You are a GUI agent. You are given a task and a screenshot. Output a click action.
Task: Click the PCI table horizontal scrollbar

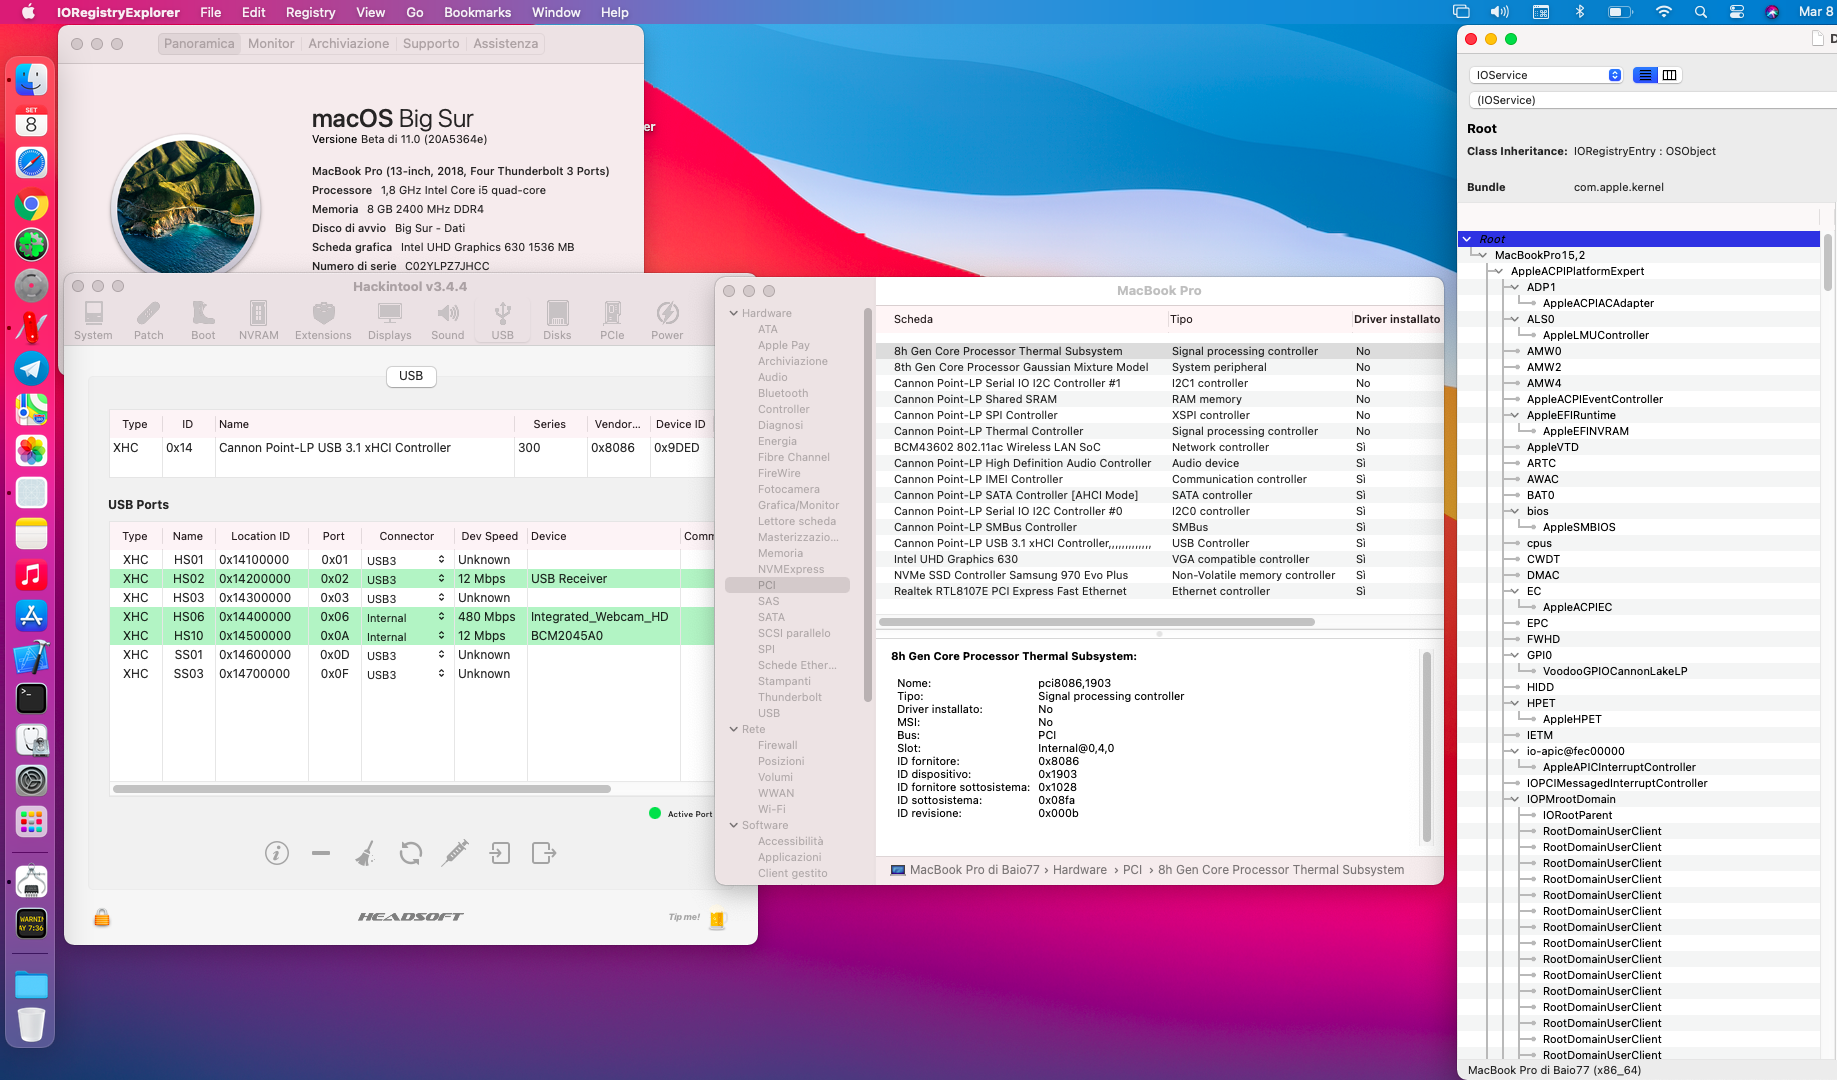point(1096,622)
